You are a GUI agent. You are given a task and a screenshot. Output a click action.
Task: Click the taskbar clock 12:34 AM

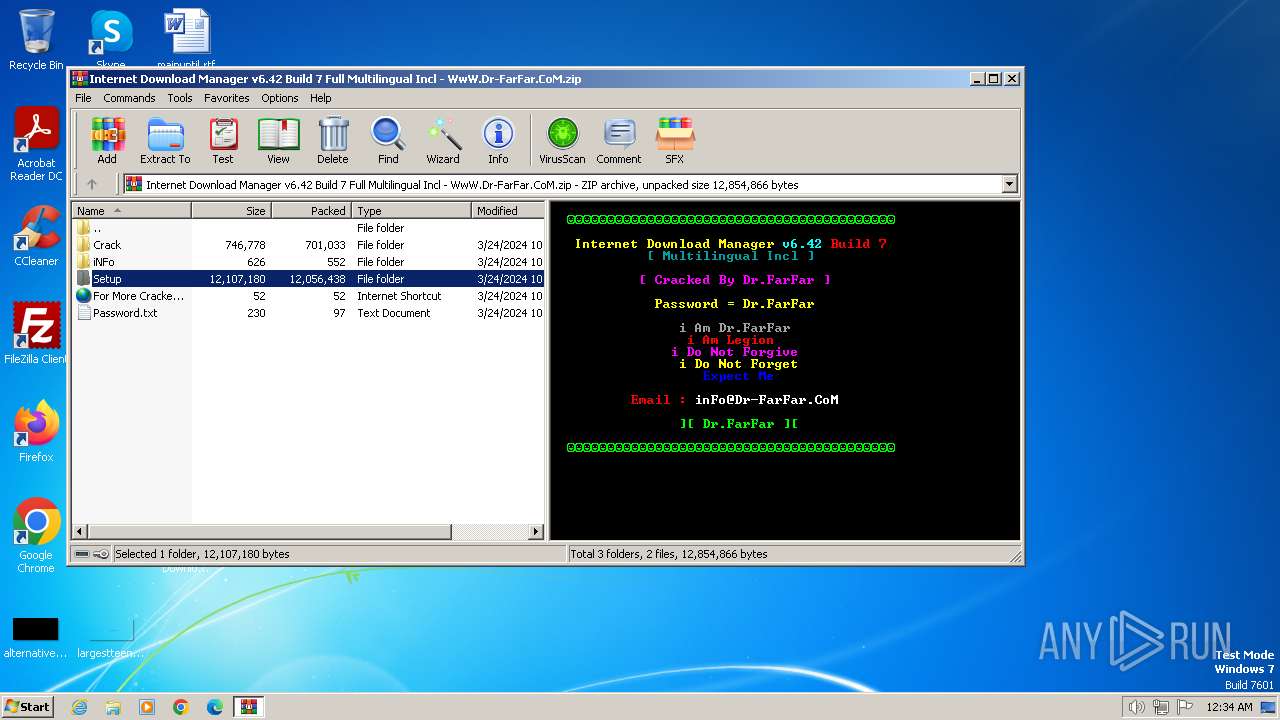[x=1229, y=707]
